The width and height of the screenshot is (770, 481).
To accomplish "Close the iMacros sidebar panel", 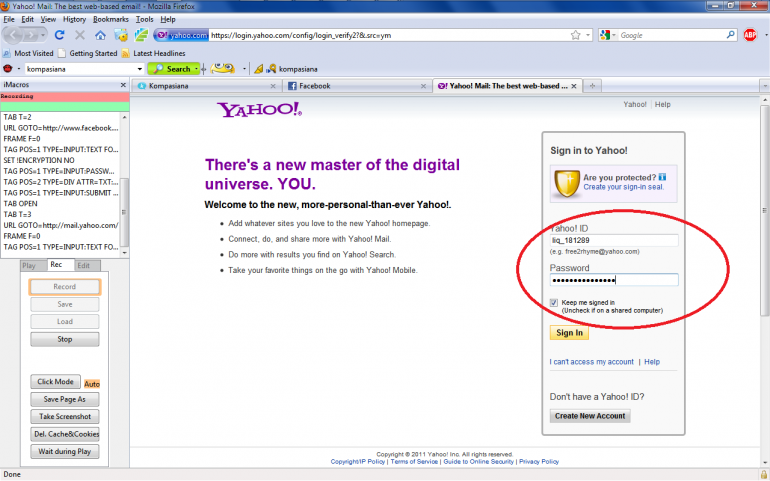I will [x=122, y=86].
